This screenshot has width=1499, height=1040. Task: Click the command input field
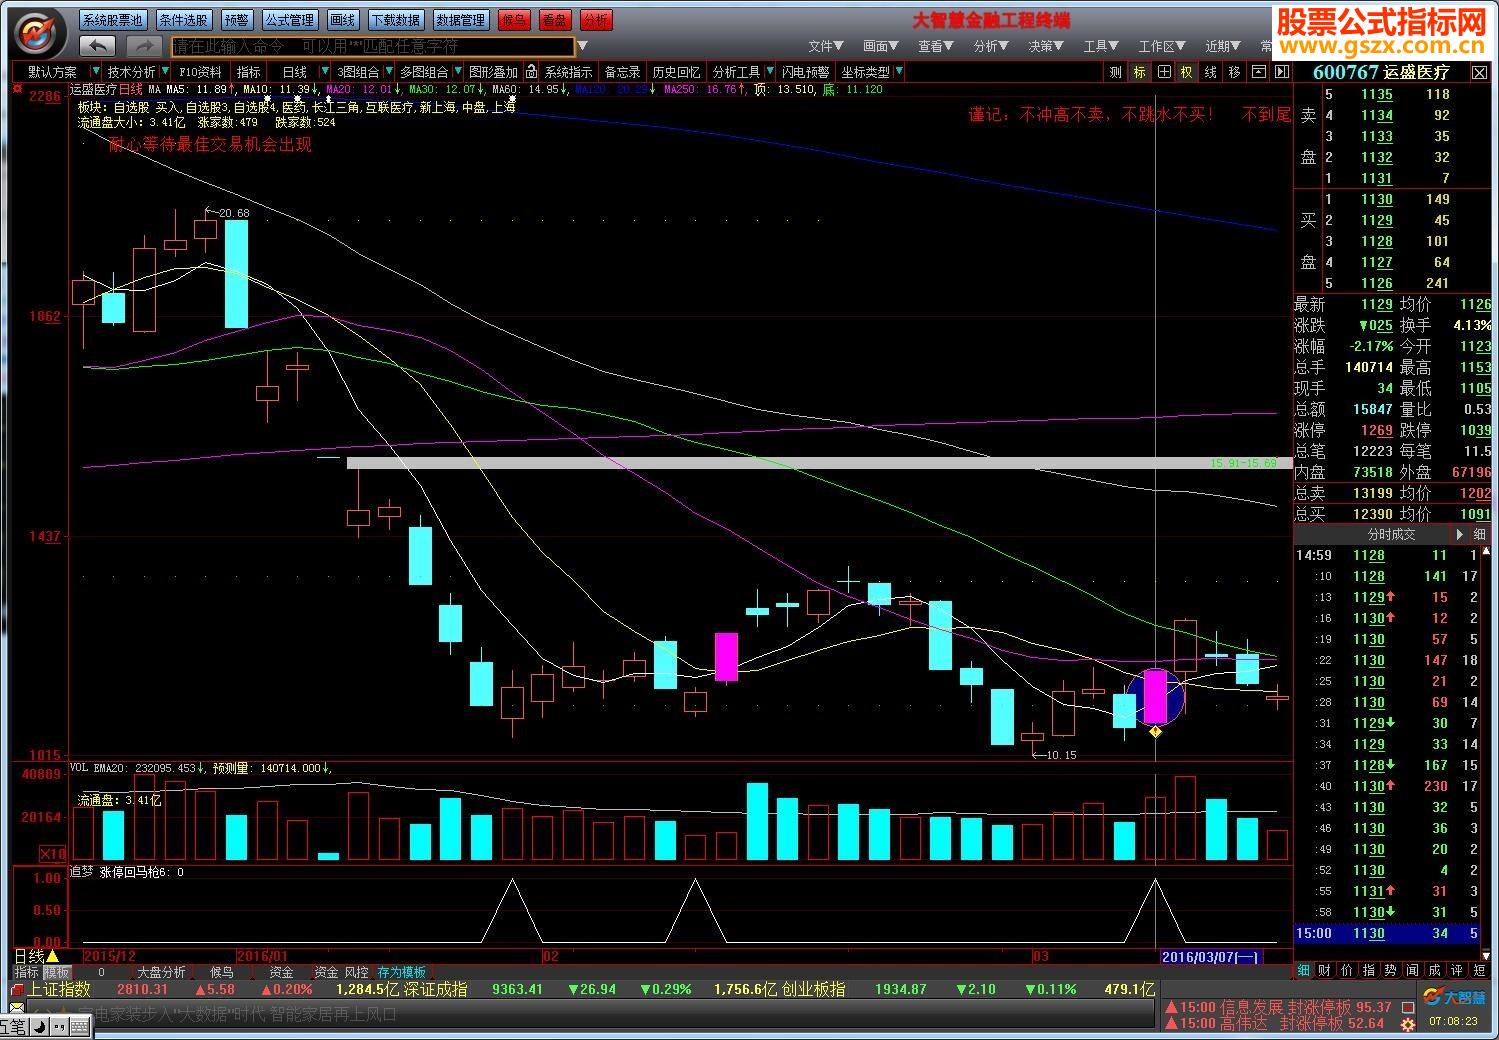[373, 46]
